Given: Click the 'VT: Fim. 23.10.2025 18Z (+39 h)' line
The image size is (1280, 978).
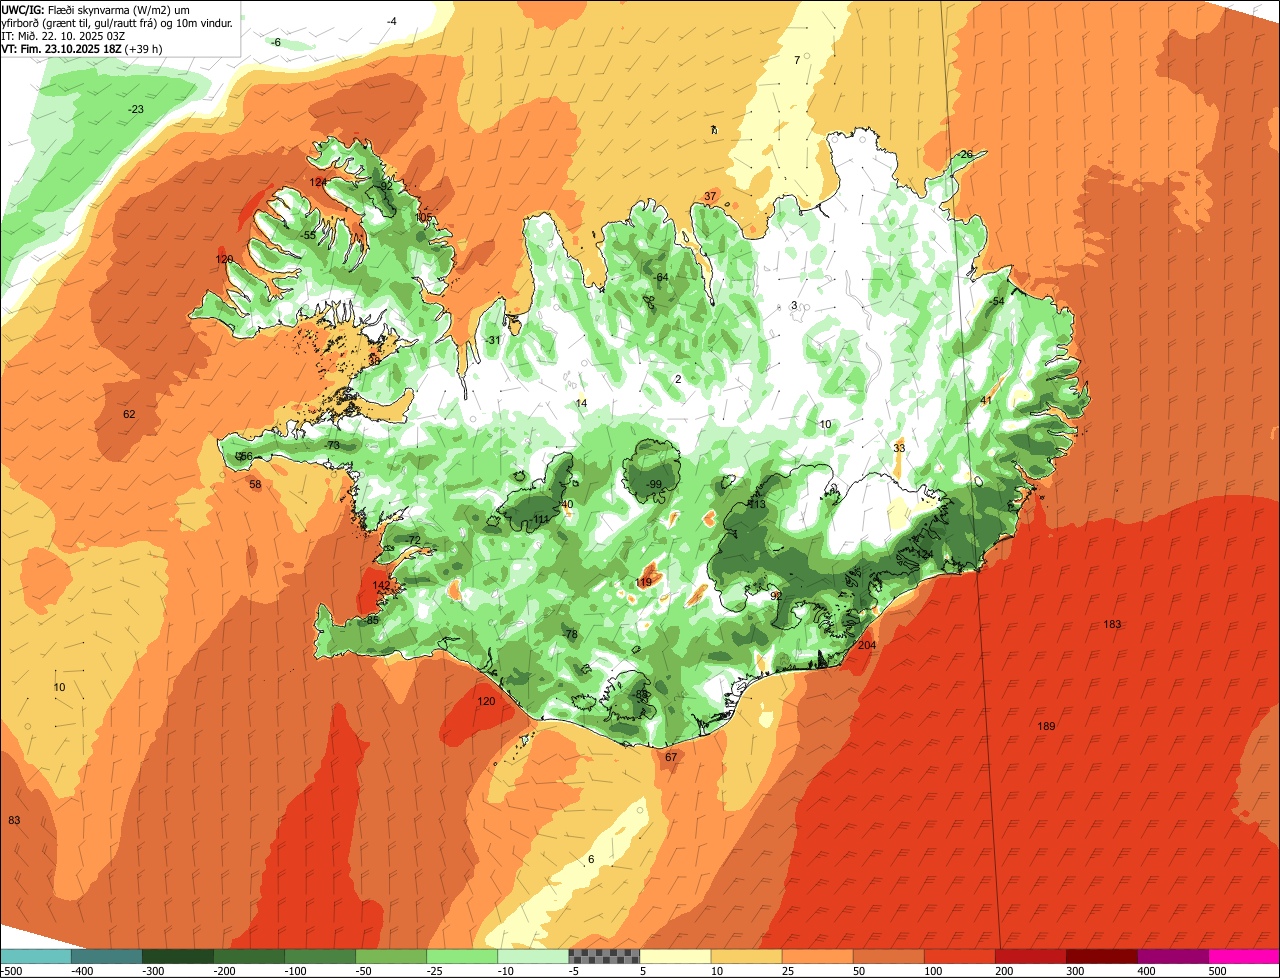Looking at the screenshot, I should (82, 48).
